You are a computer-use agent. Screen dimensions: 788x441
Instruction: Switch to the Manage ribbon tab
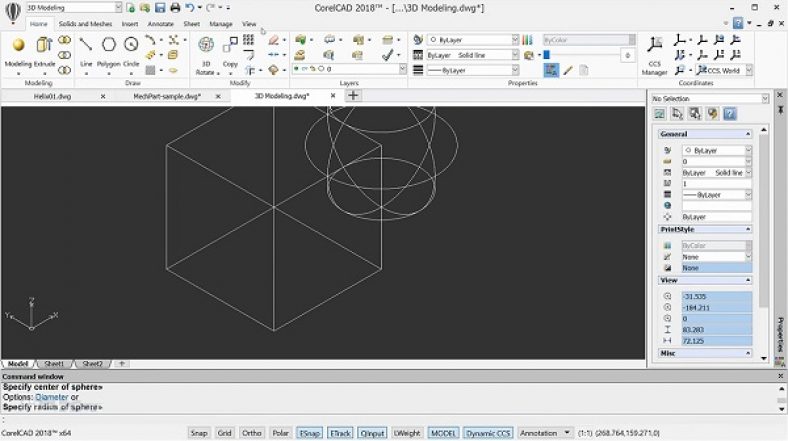coord(221,24)
